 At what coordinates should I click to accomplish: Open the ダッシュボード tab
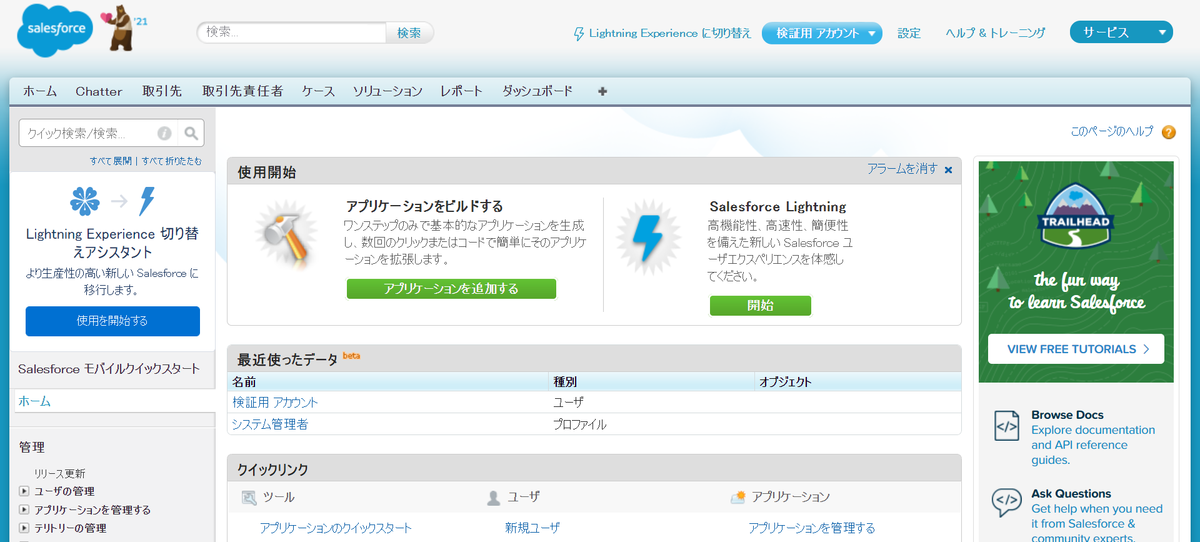(x=538, y=91)
